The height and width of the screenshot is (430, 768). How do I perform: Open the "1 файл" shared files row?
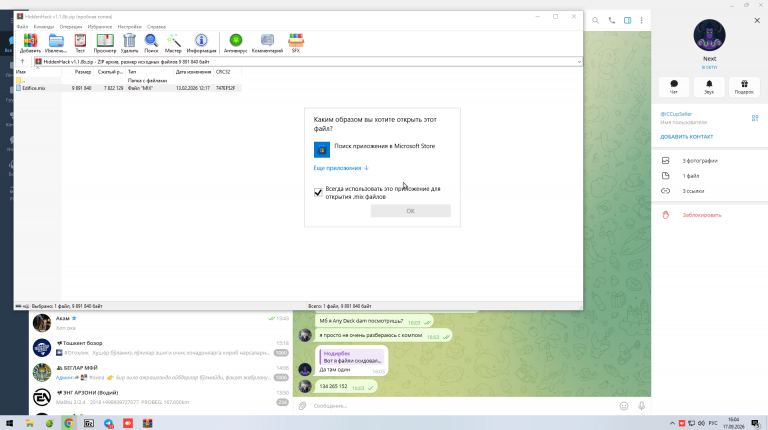709,176
